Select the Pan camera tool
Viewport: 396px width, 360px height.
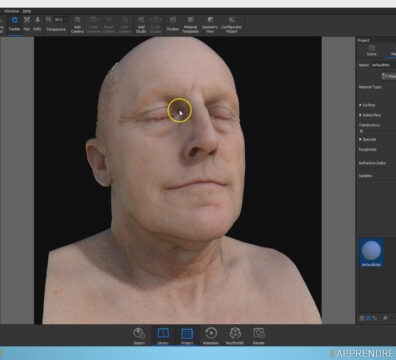27,24
